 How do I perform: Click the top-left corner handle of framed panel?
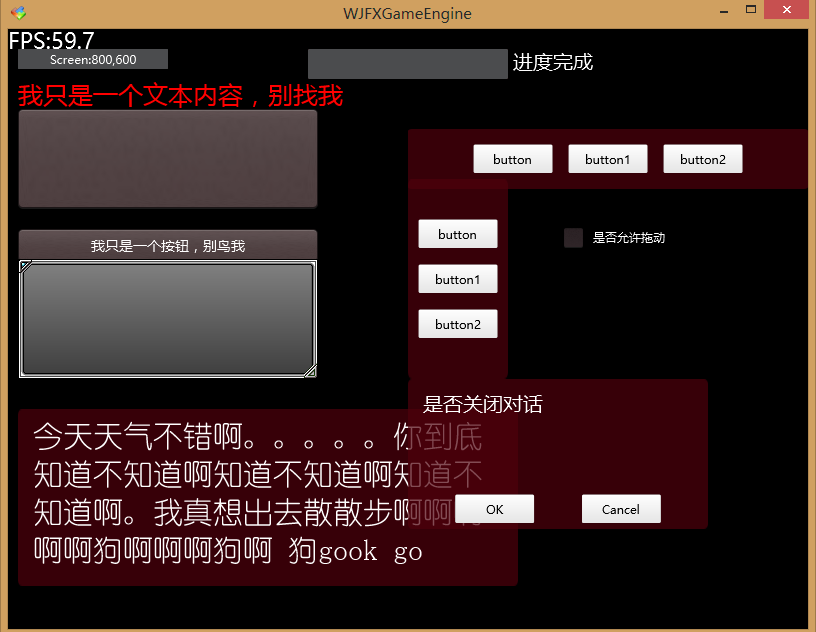(25, 266)
